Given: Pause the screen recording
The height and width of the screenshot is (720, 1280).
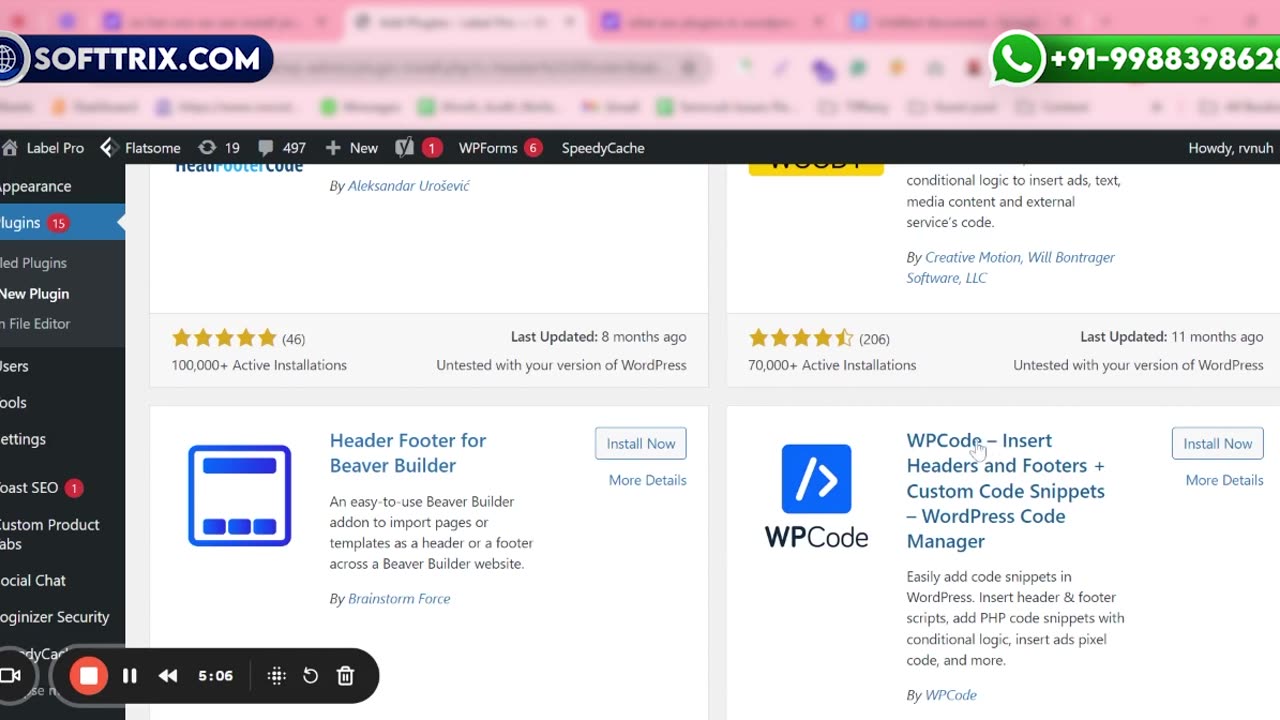Looking at the screenshot, I should tap(130, 676).
